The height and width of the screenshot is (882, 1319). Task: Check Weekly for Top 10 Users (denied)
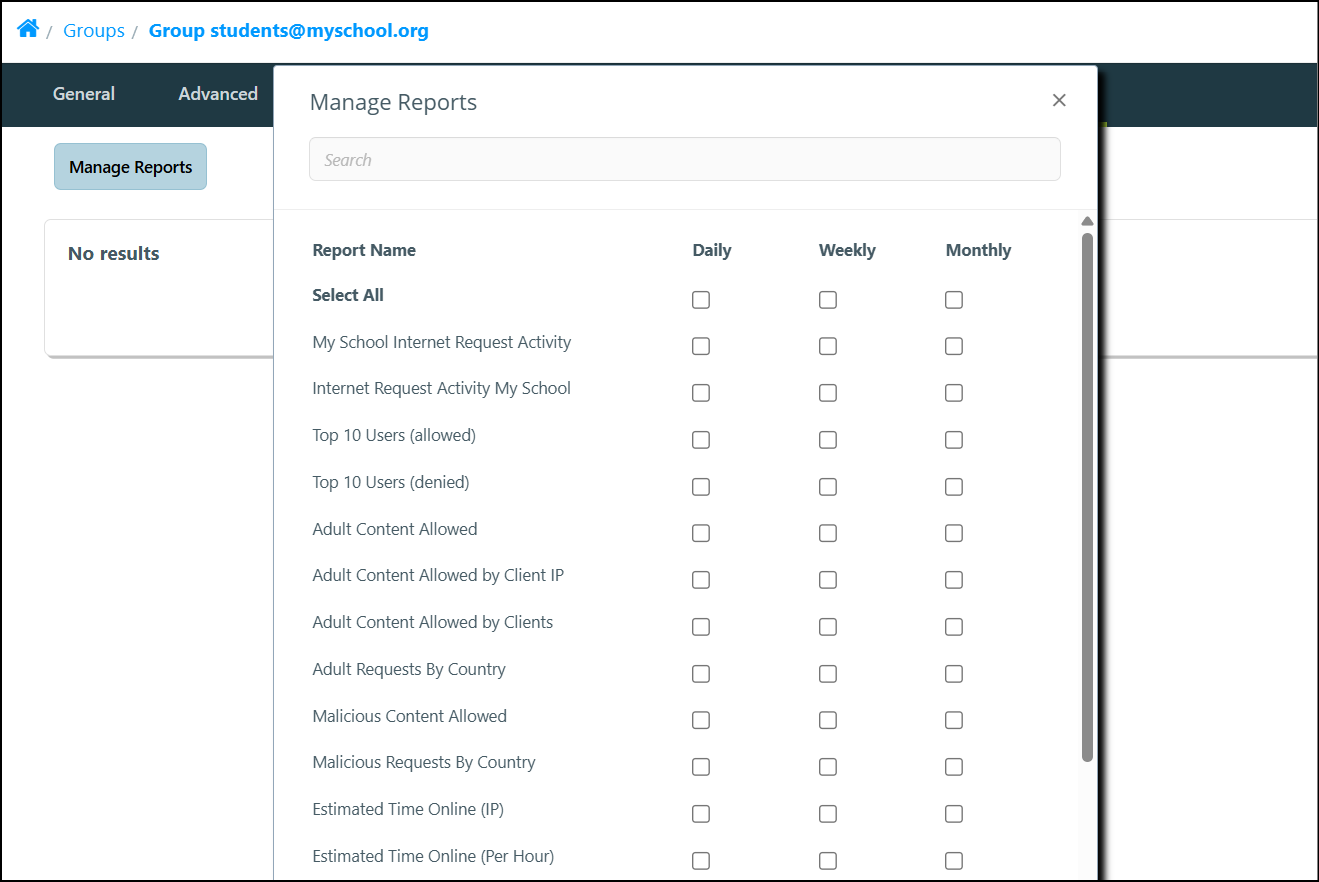[828, 487]
